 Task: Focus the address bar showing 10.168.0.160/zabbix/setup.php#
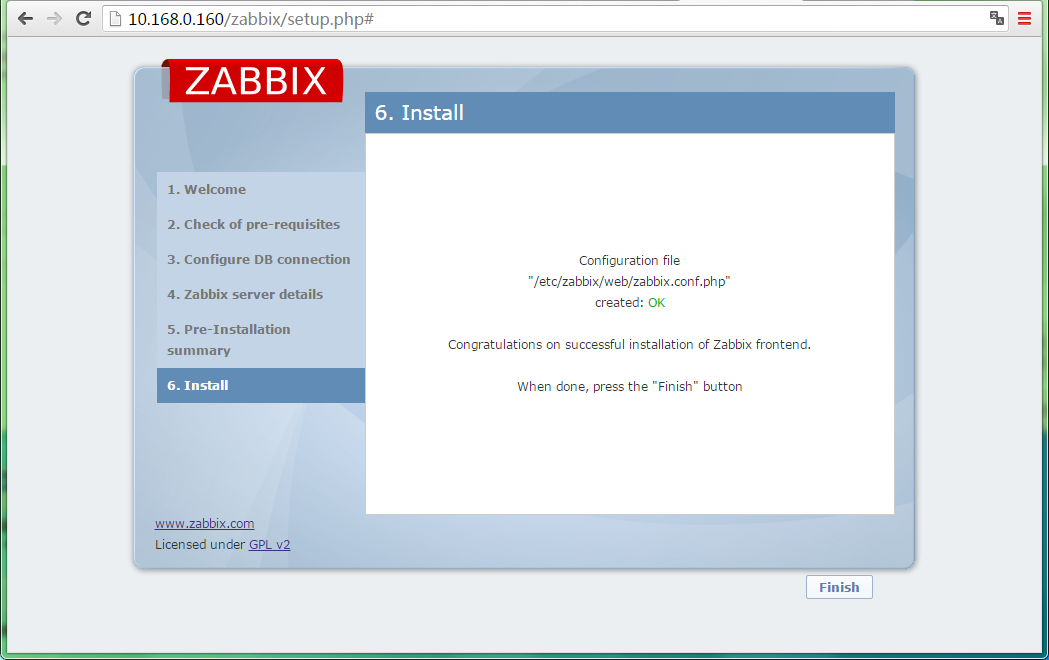tap(555, 19)
